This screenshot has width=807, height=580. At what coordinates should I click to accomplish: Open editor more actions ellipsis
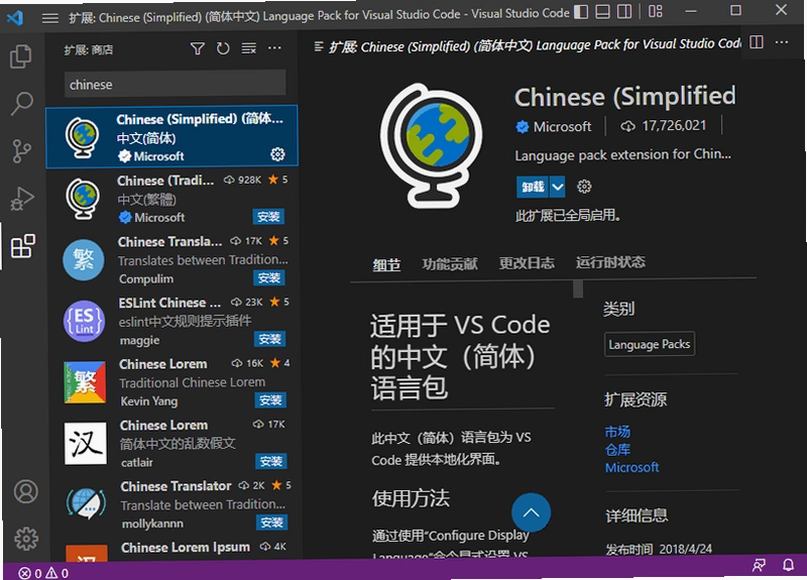[781, 42]
